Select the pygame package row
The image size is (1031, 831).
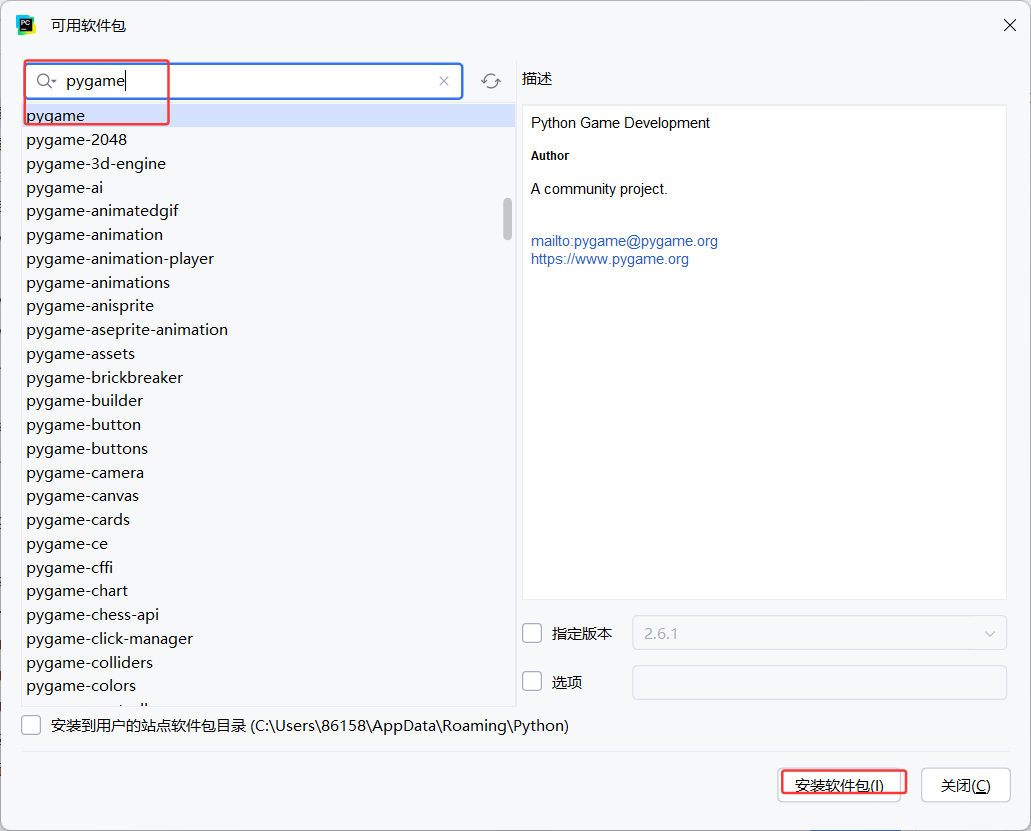coord(268,116)
